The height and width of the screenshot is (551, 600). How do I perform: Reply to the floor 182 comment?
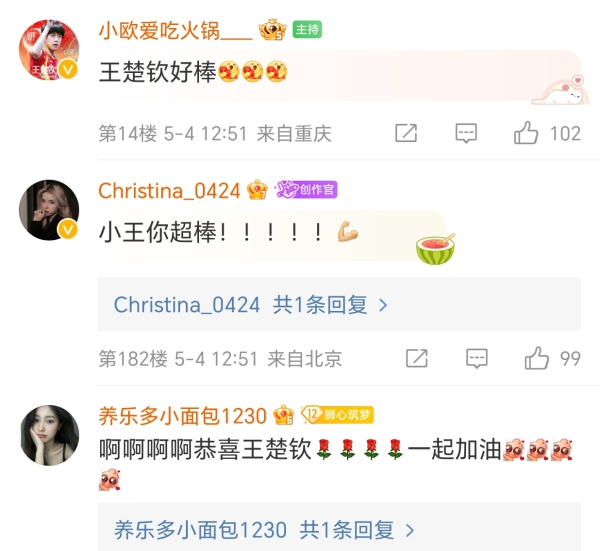[477, 359]
